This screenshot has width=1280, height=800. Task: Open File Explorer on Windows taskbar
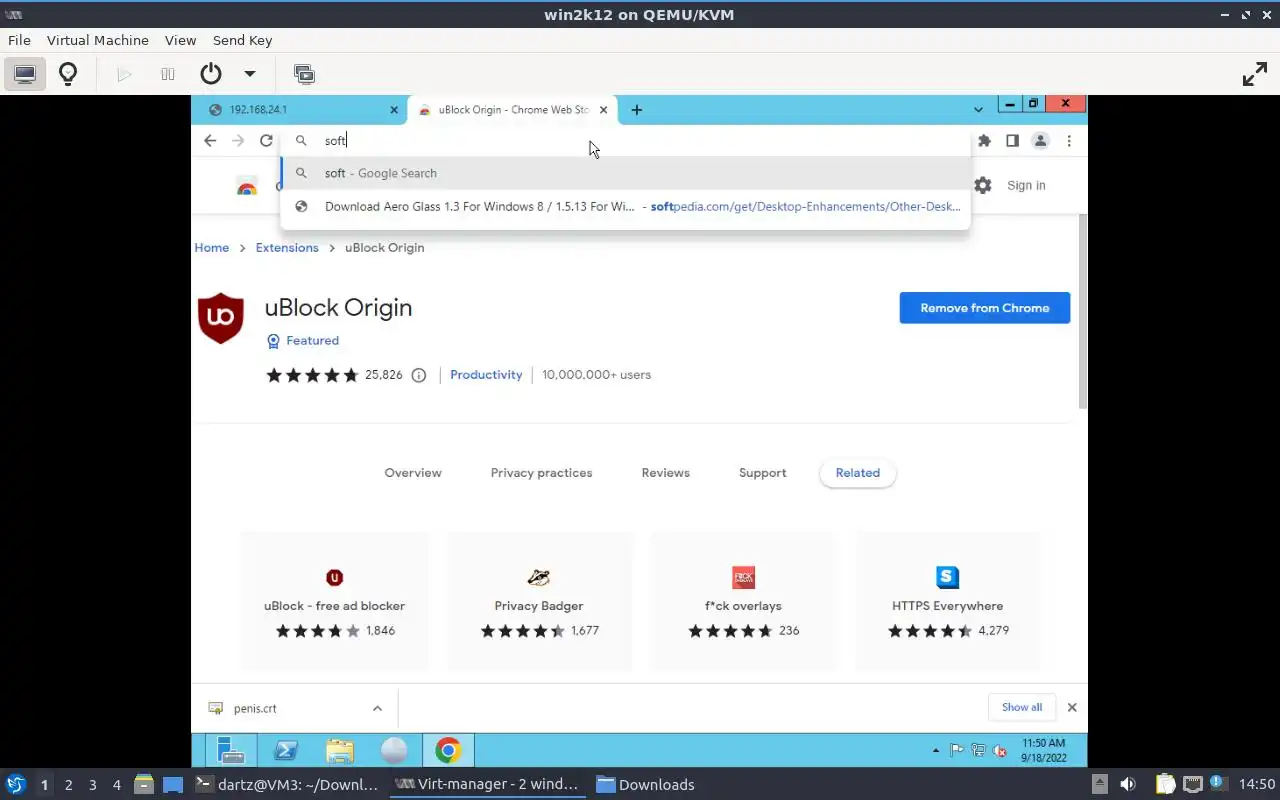coord(340,750)
